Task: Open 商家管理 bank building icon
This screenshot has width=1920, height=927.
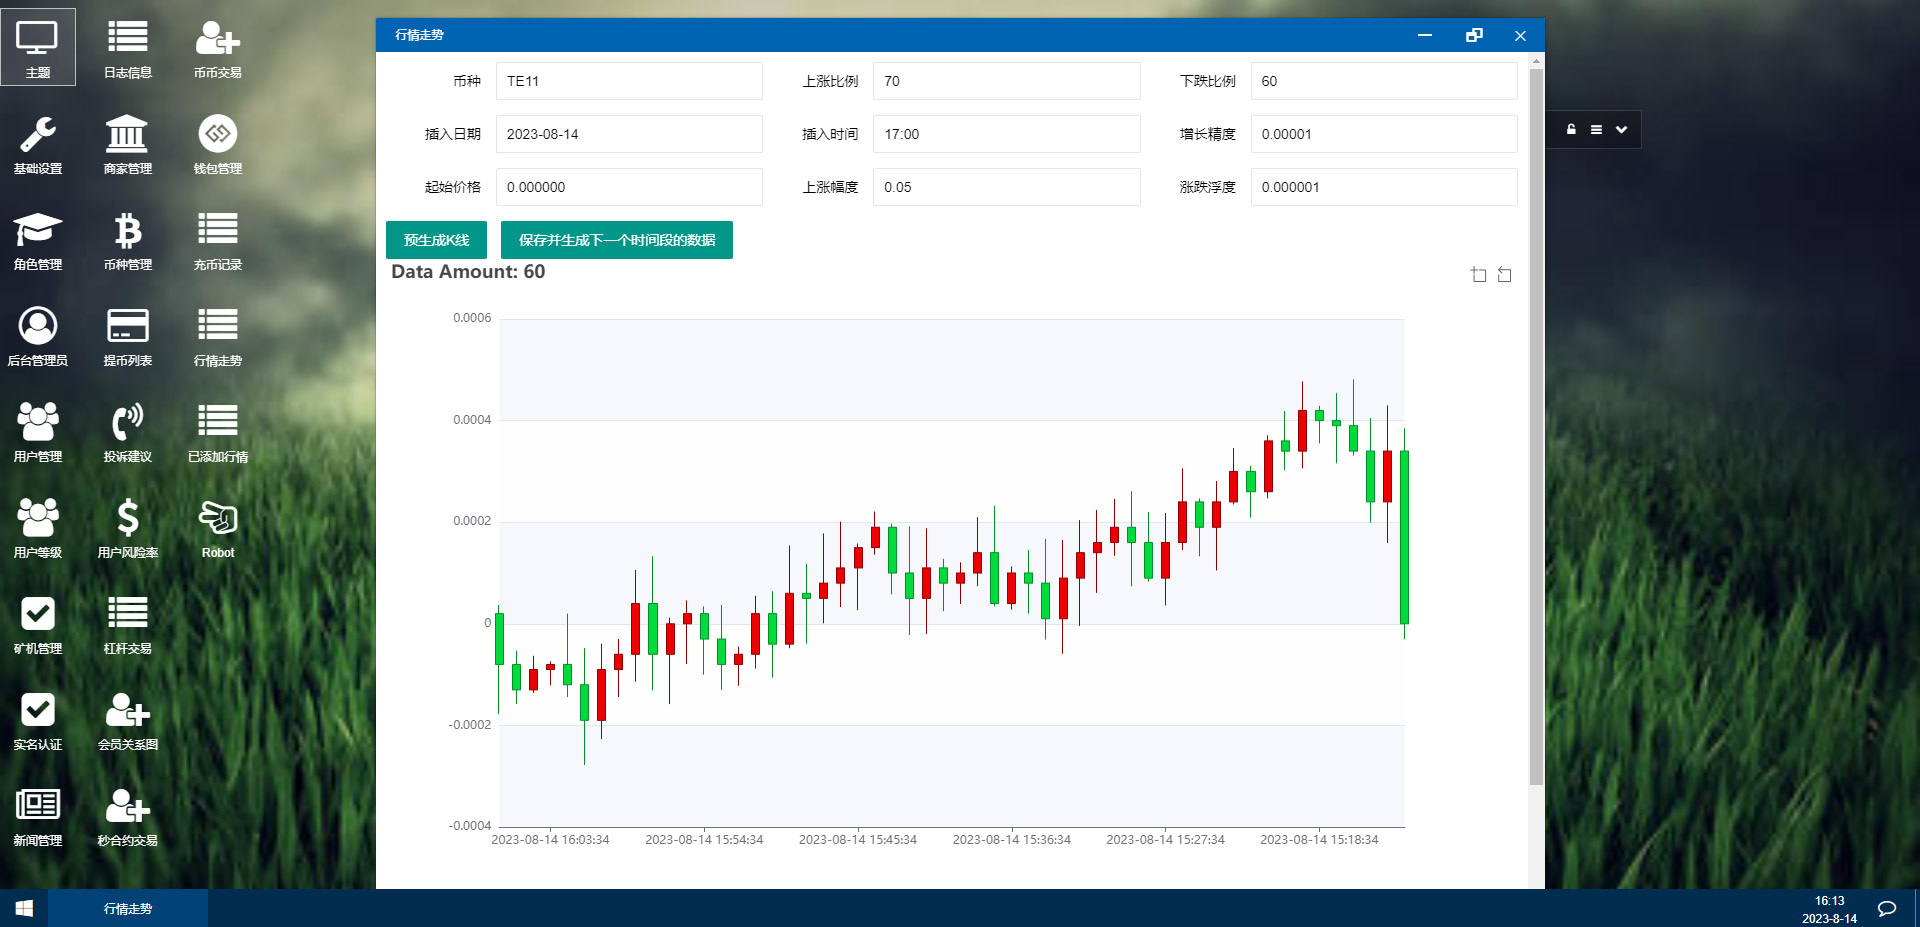Action: point(128,144)
